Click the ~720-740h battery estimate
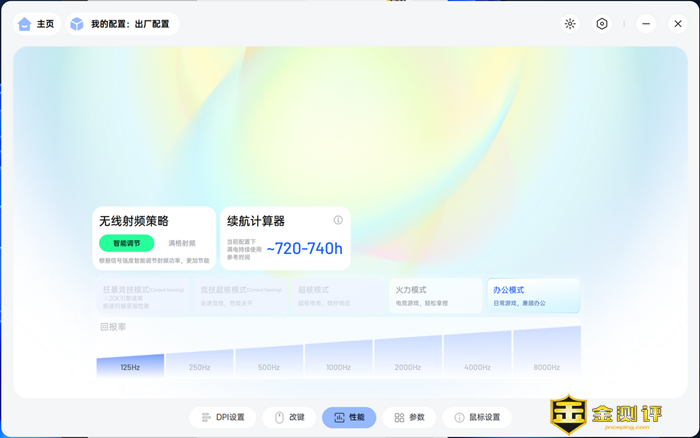700x438 pixels. coord(305,249)
